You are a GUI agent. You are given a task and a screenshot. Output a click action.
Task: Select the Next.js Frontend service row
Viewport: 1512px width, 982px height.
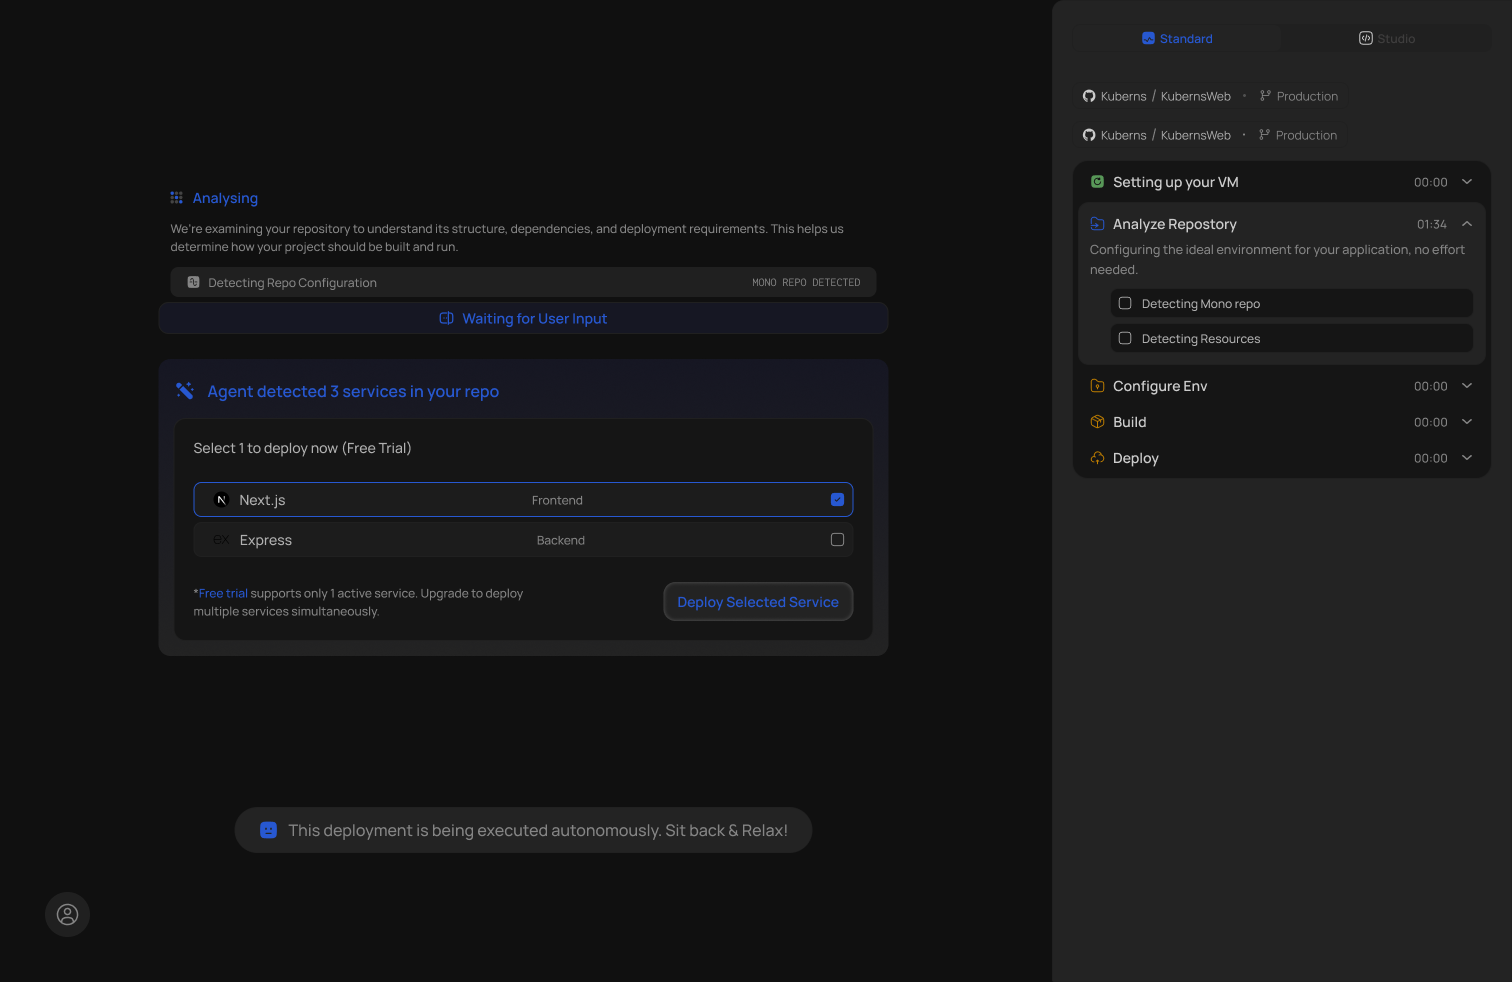(523, 500)
